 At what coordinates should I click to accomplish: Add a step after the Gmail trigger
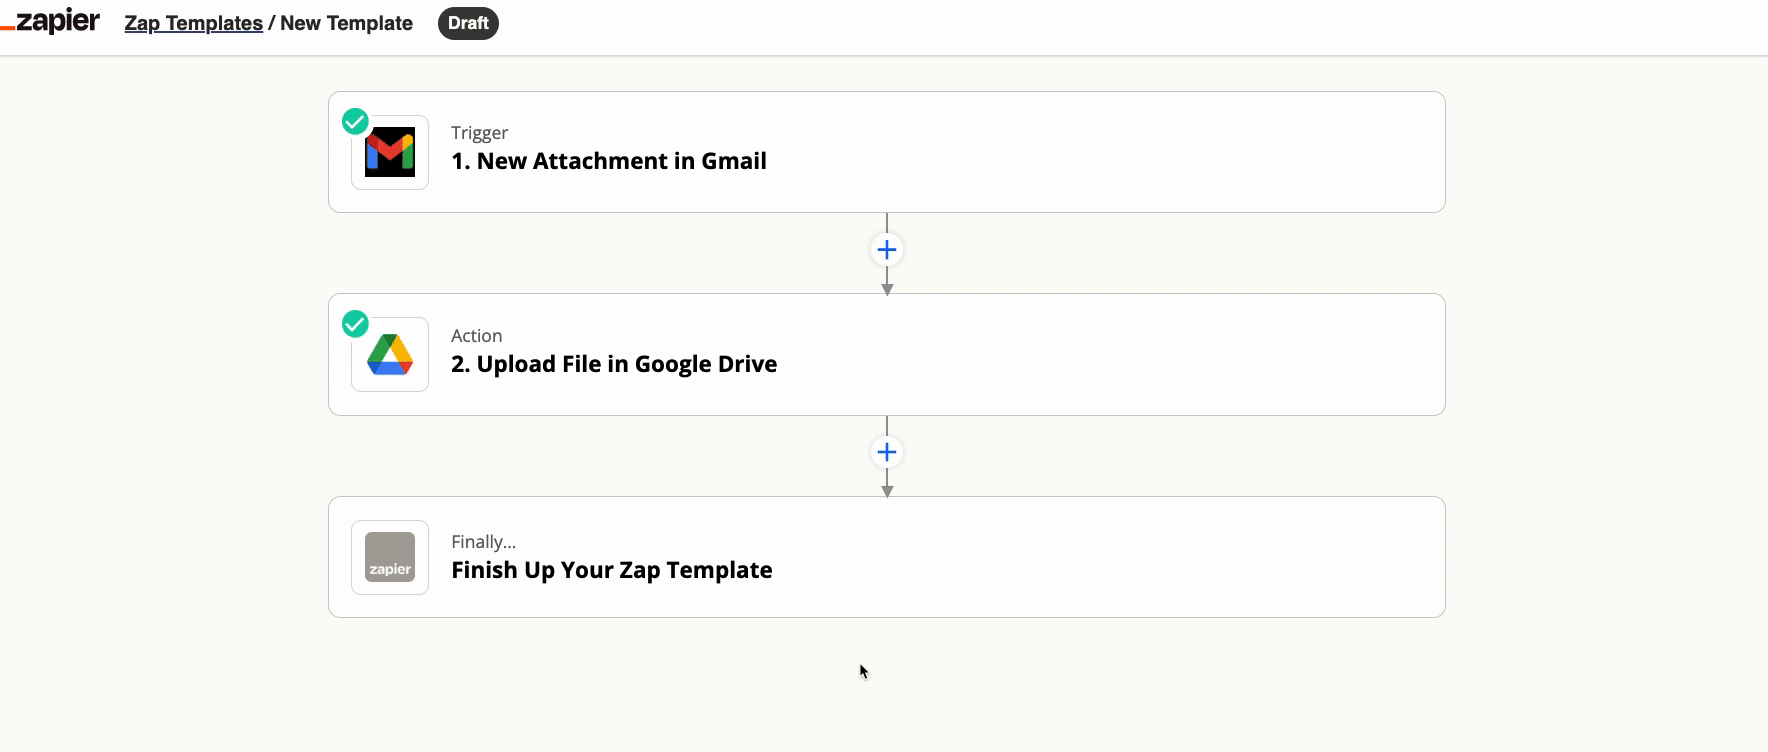coord(887,250)
